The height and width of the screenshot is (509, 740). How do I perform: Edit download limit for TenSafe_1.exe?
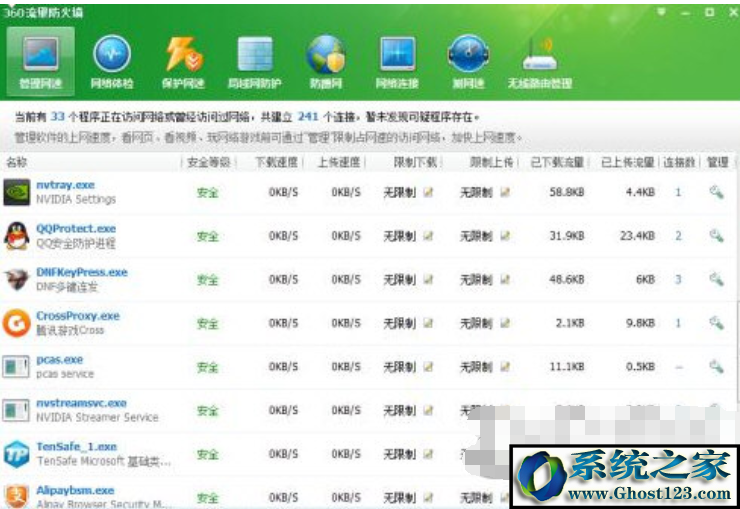tap(428, 454)
